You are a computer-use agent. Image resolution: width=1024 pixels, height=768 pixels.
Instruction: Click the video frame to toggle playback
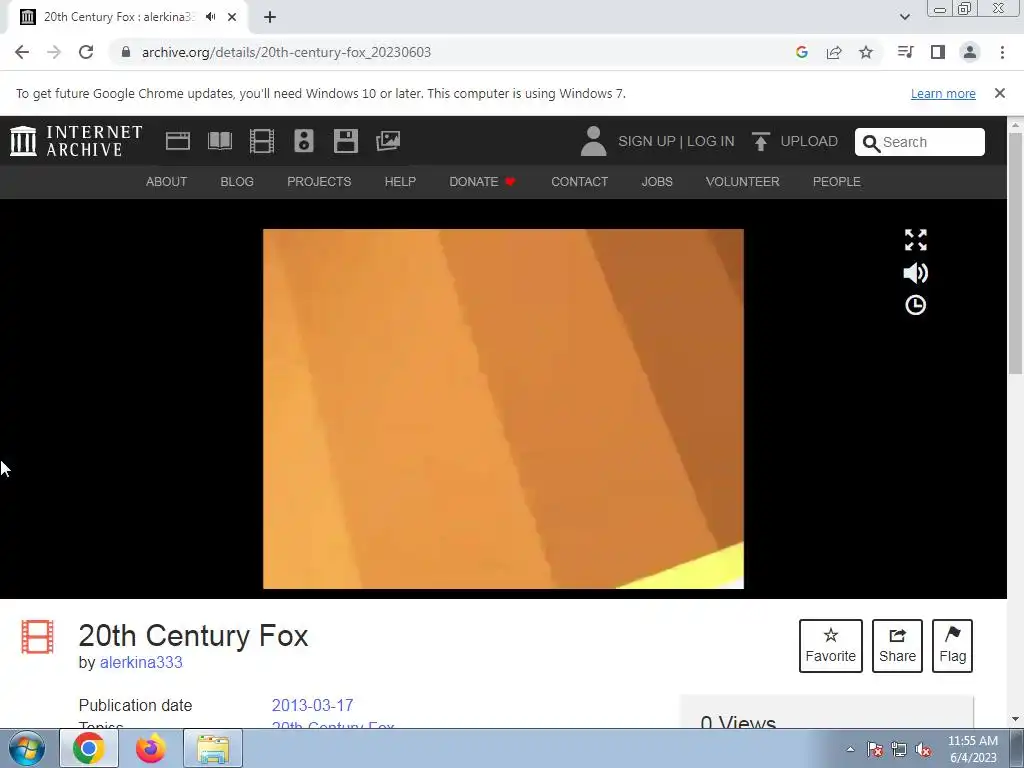(x=503, y=409)
